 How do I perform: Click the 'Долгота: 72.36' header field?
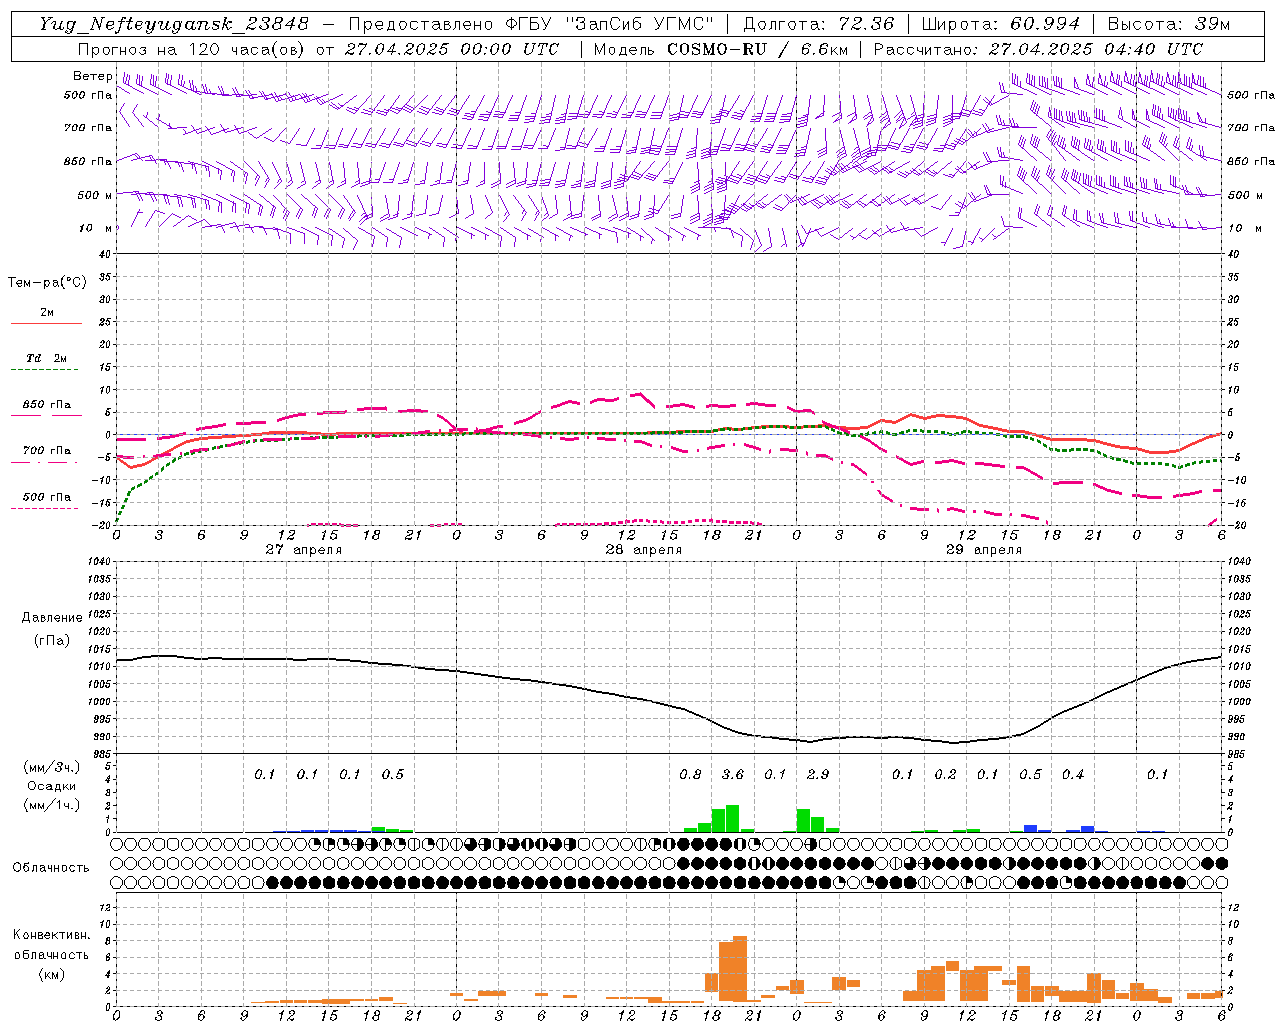(819, 24)
